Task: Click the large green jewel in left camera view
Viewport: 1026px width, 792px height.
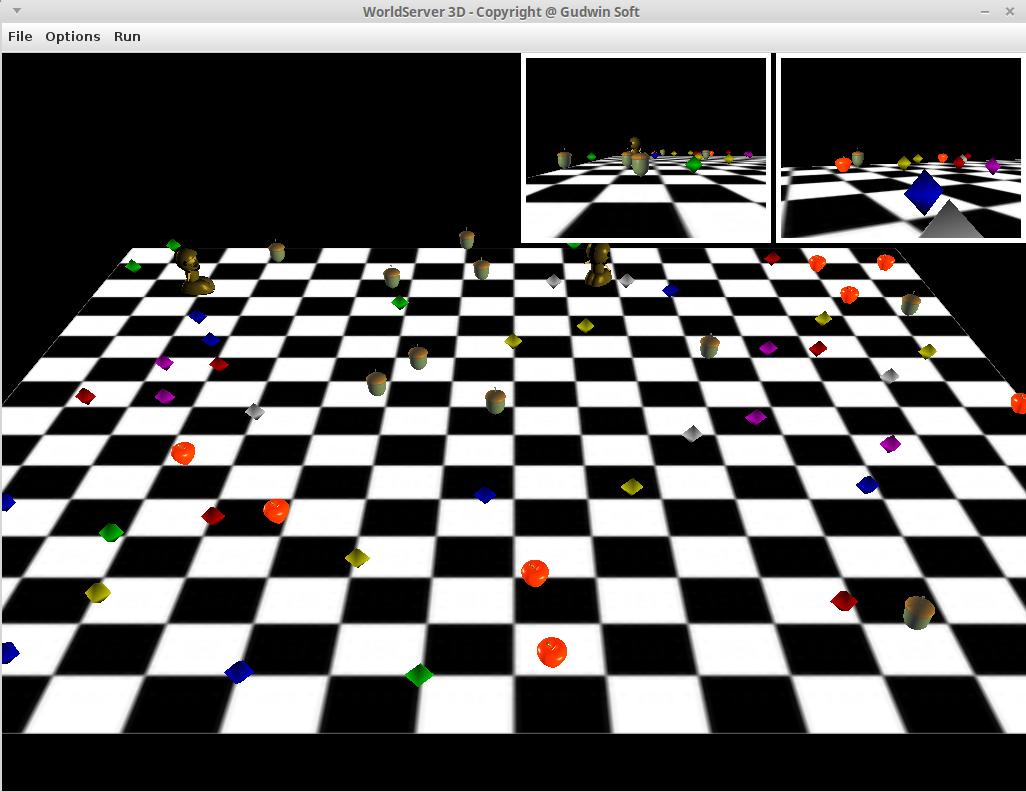Action: (693, 164)
